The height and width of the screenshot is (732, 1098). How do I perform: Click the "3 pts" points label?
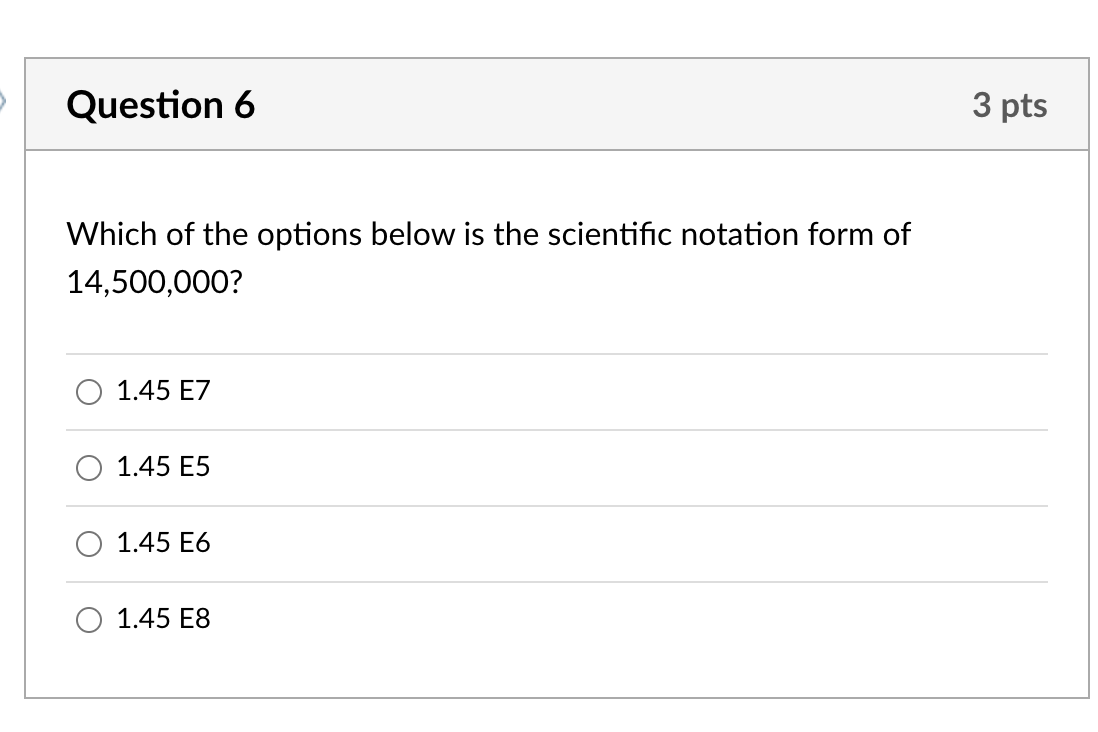1009,105
